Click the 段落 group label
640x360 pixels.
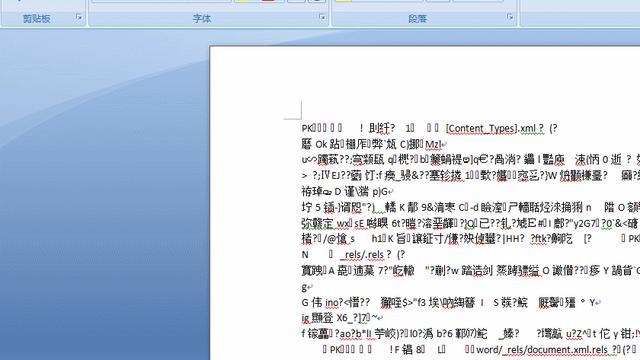tap(417, 19)
